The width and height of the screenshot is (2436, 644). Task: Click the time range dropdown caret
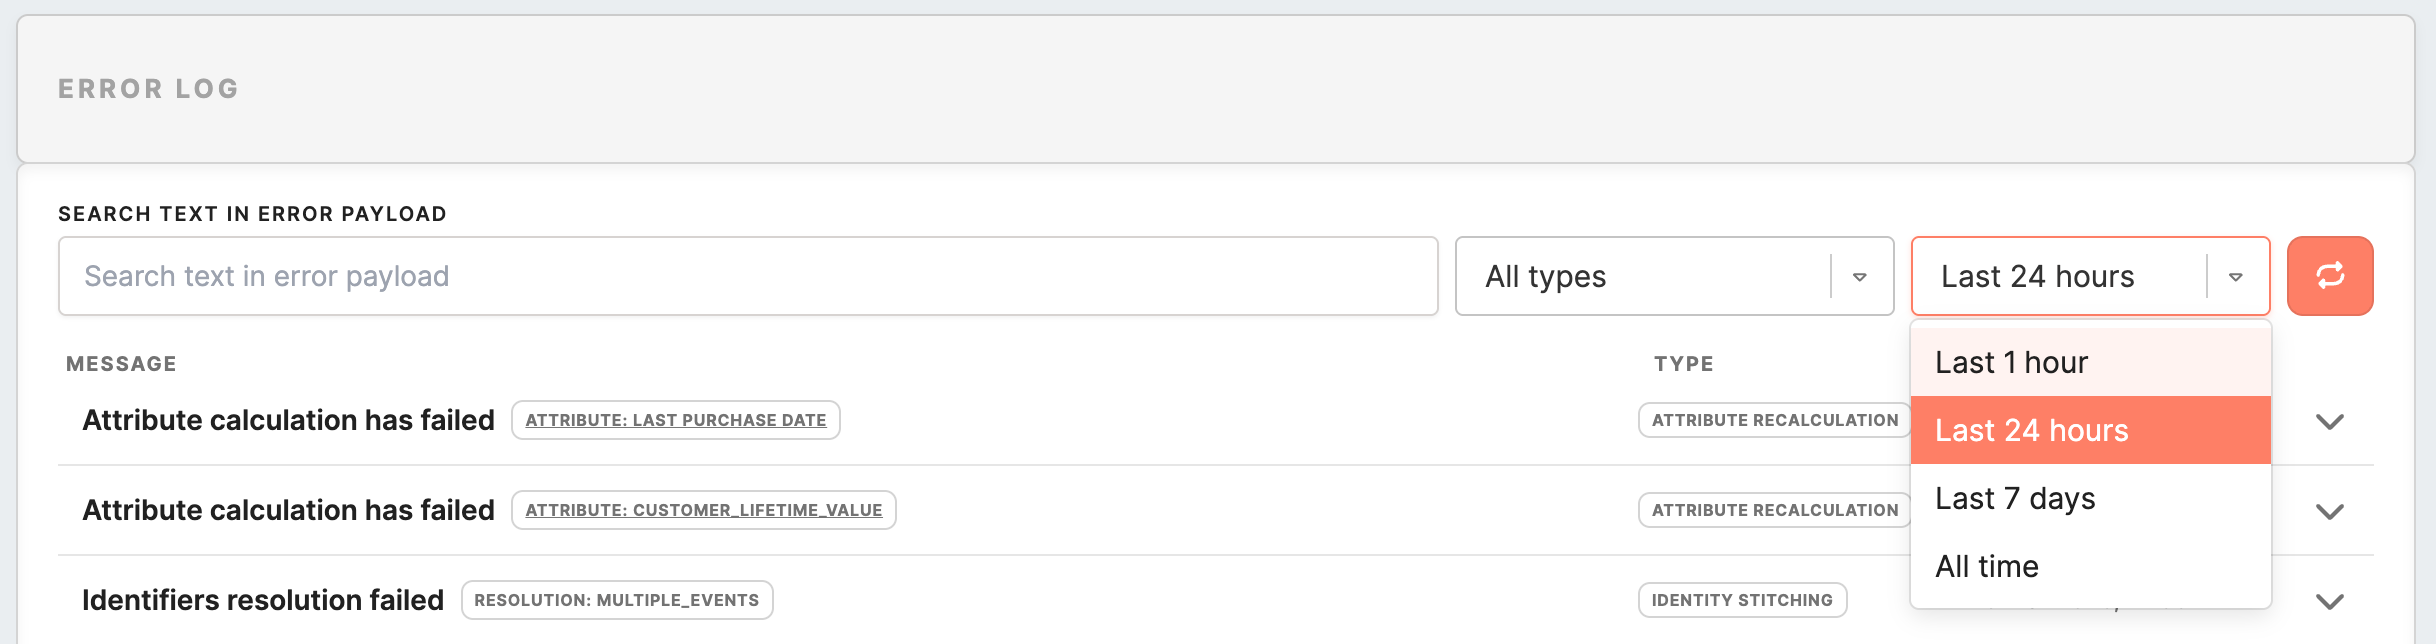tap(2235, 277)
